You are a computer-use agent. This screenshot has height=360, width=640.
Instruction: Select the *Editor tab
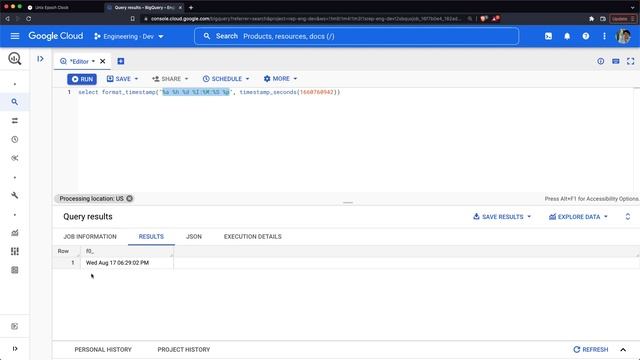(x=79, y=61)
